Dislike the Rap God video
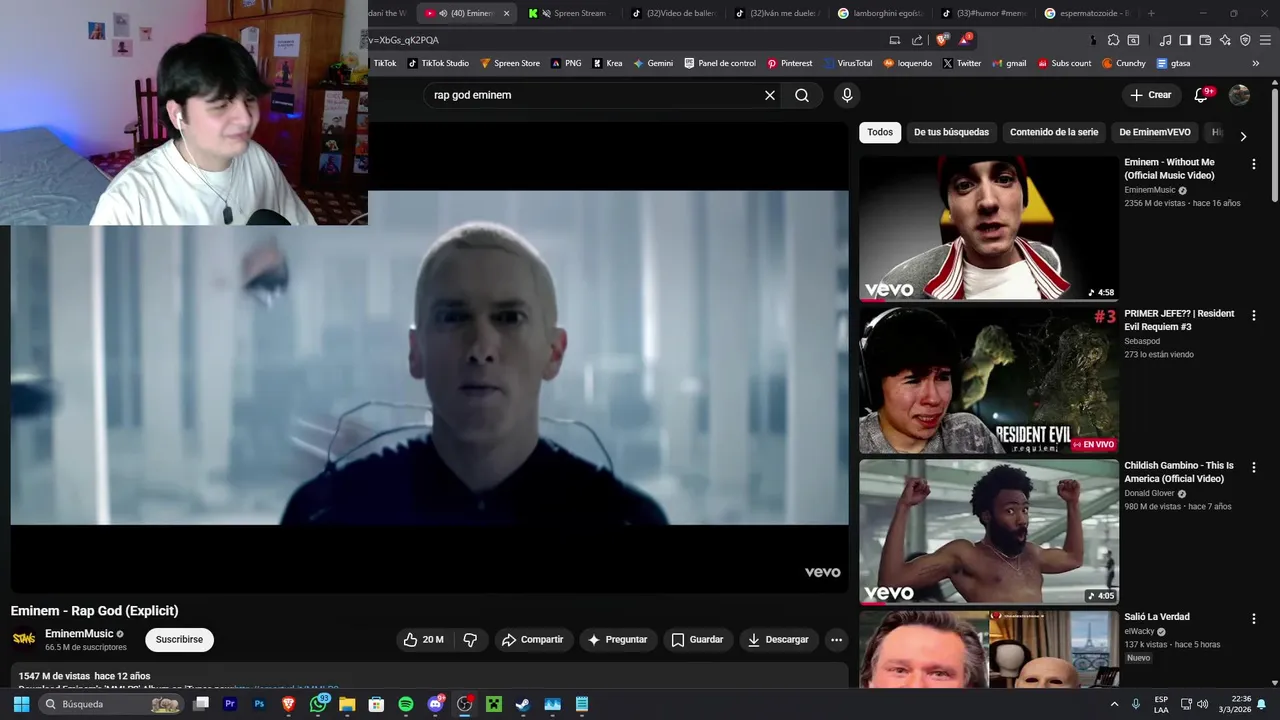Screen dimensions: 1280x720 470,639
